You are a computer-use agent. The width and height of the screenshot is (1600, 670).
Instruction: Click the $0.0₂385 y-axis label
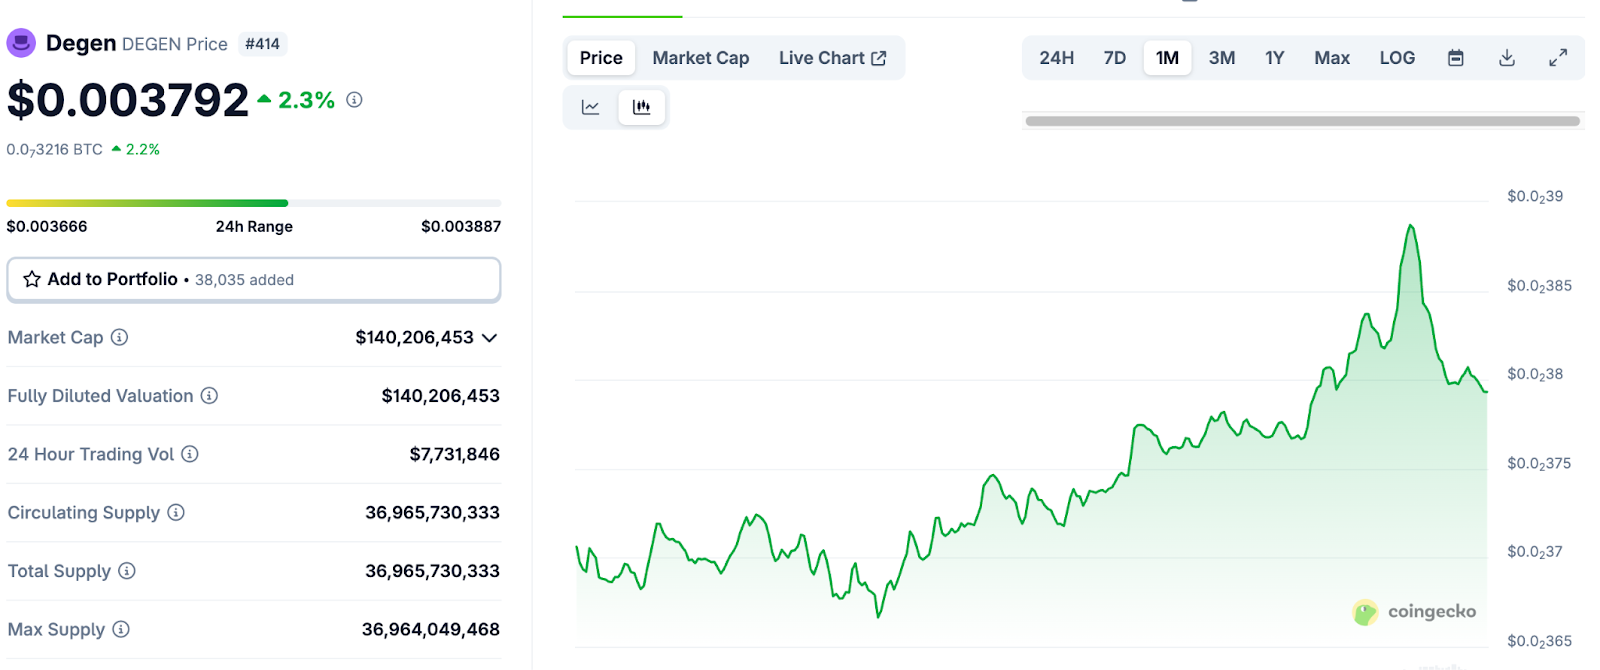click(x=1539, y=286)
